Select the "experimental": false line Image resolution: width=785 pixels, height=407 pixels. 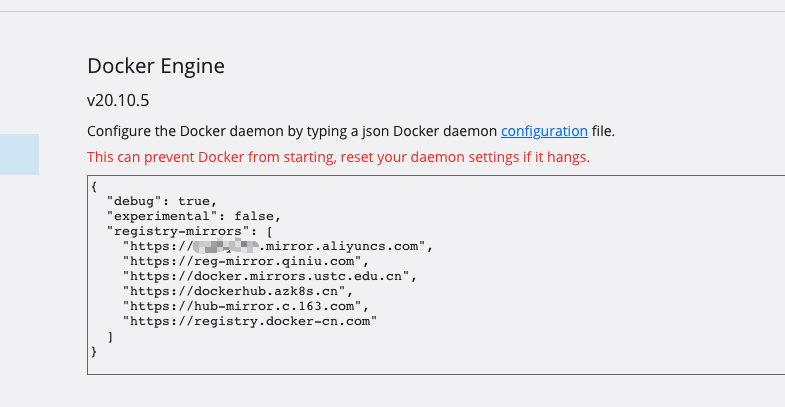point(194,216)
